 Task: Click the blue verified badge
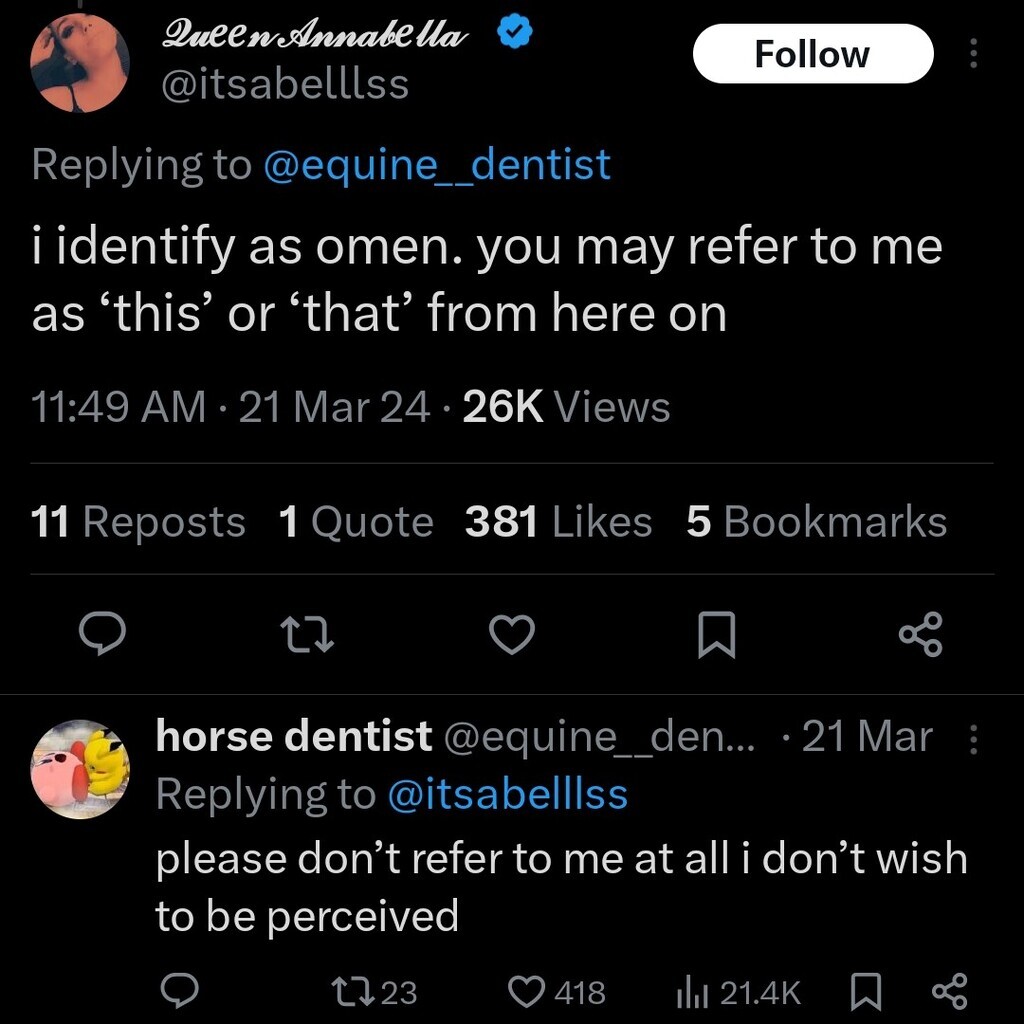click(515, 33)
